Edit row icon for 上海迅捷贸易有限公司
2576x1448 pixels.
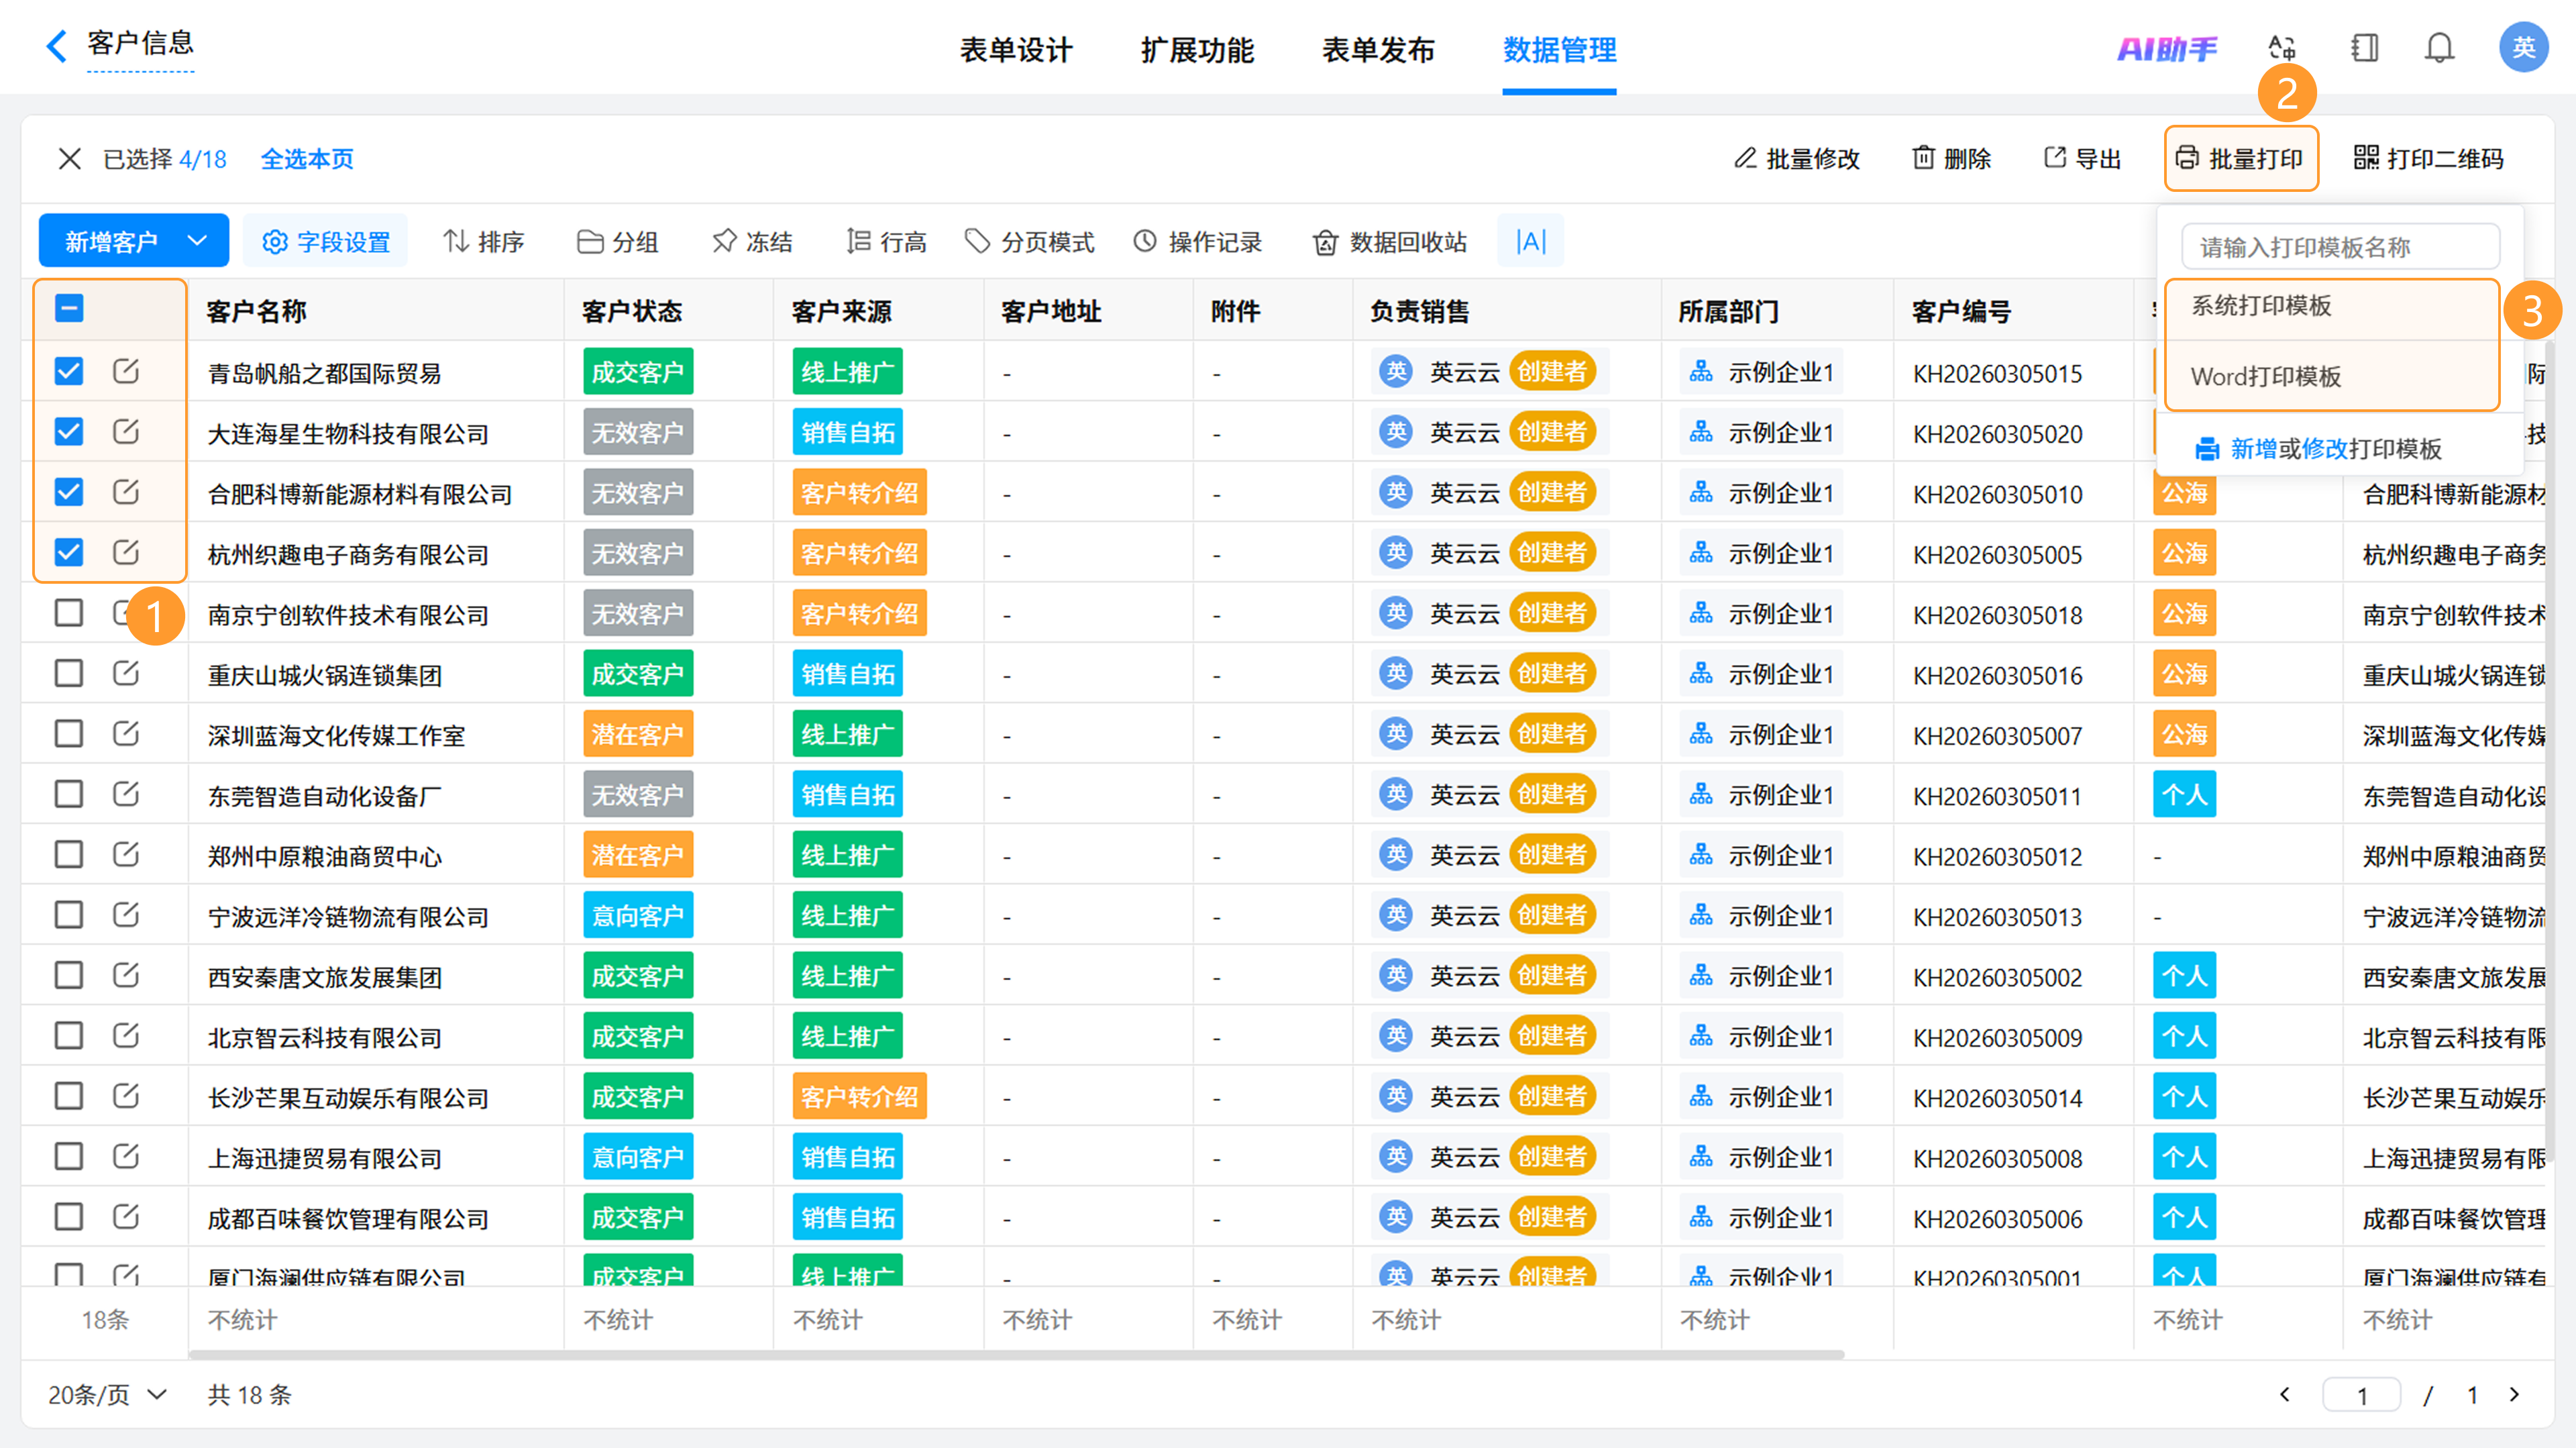click(126, 1156)
